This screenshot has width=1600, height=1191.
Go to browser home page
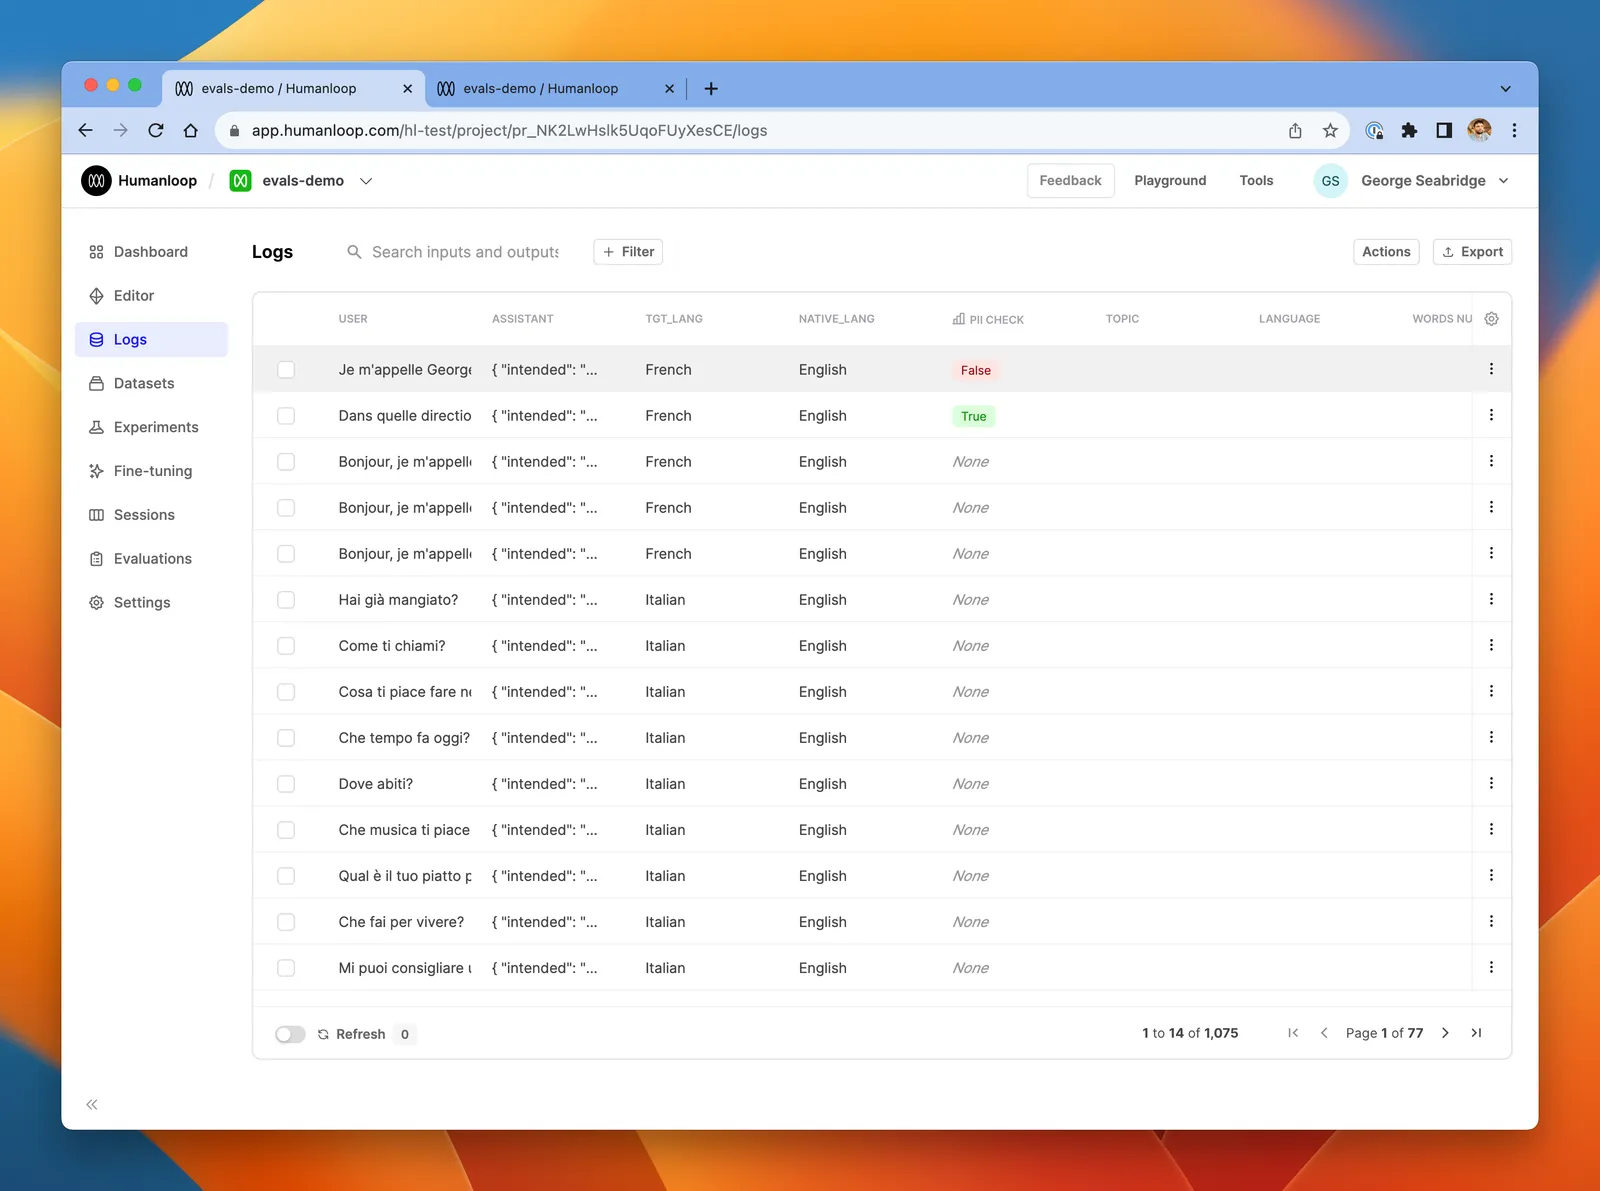pyautogui.click(x=191, y=130)
